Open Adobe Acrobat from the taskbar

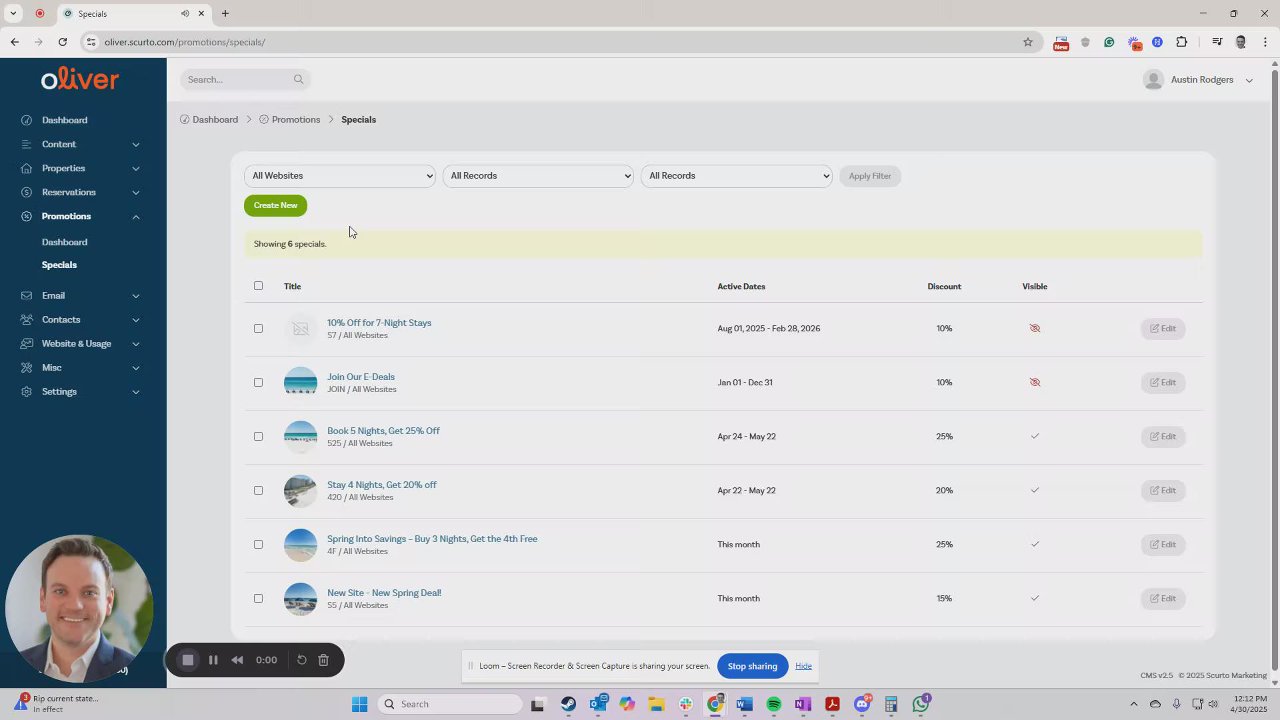(832, 704)
